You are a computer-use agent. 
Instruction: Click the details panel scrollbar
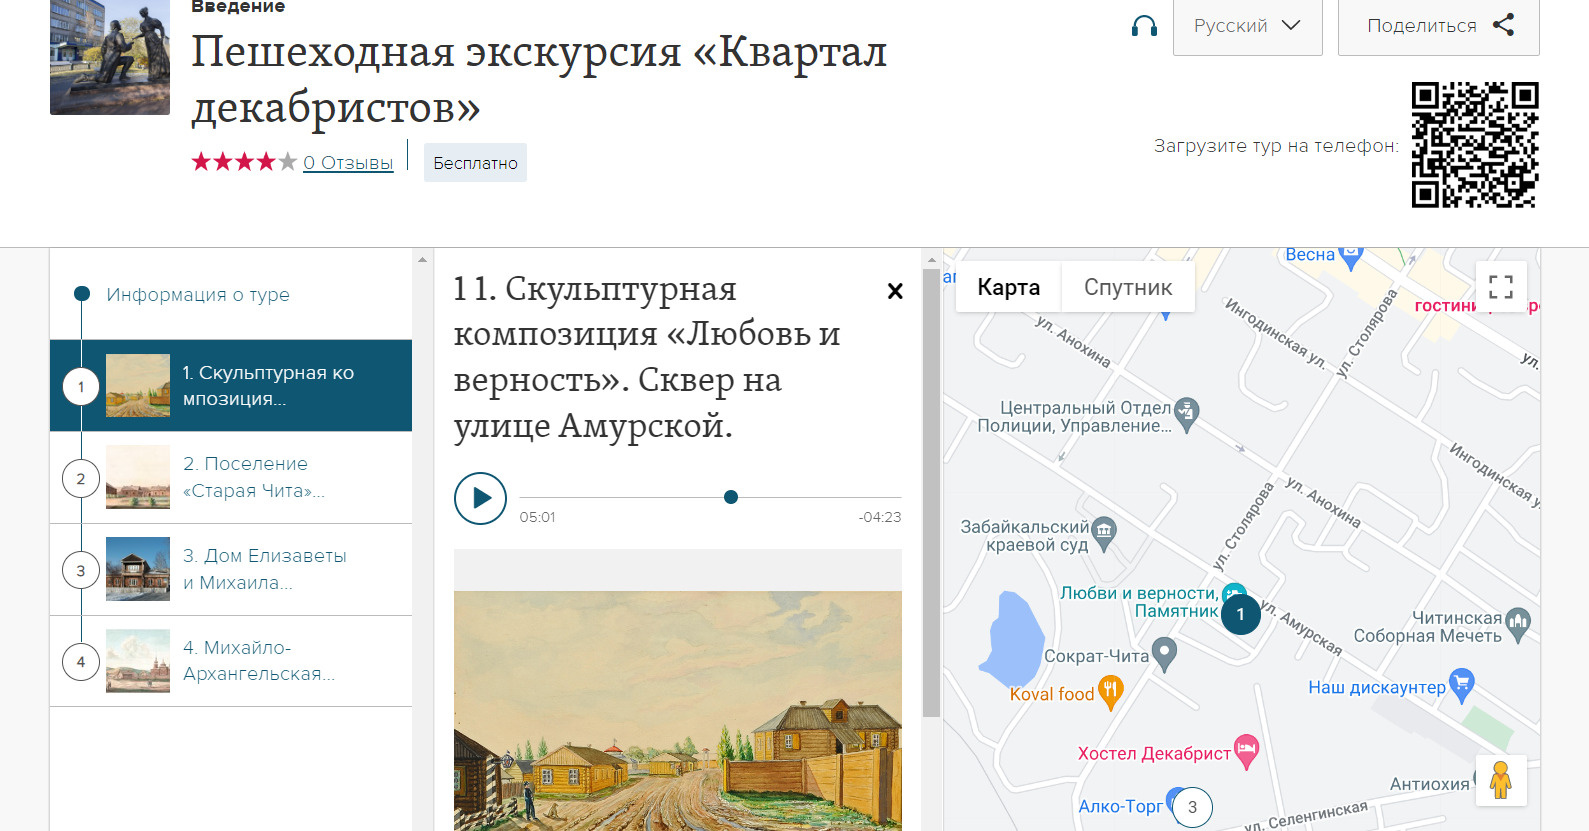pos(931,492)
